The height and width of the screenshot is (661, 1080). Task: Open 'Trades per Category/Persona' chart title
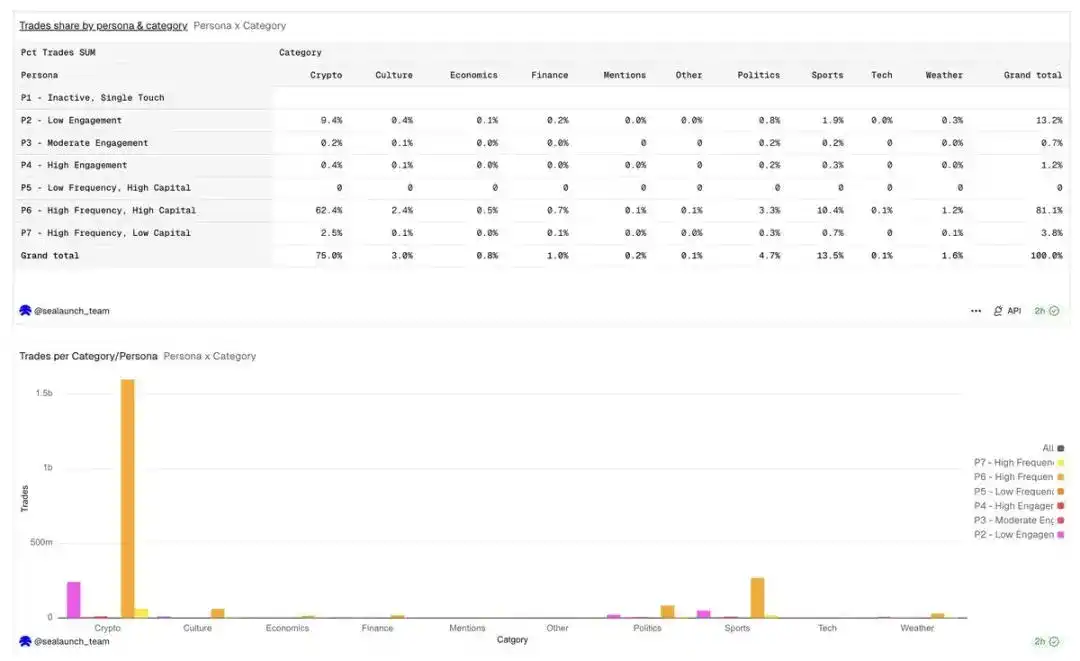88,356
